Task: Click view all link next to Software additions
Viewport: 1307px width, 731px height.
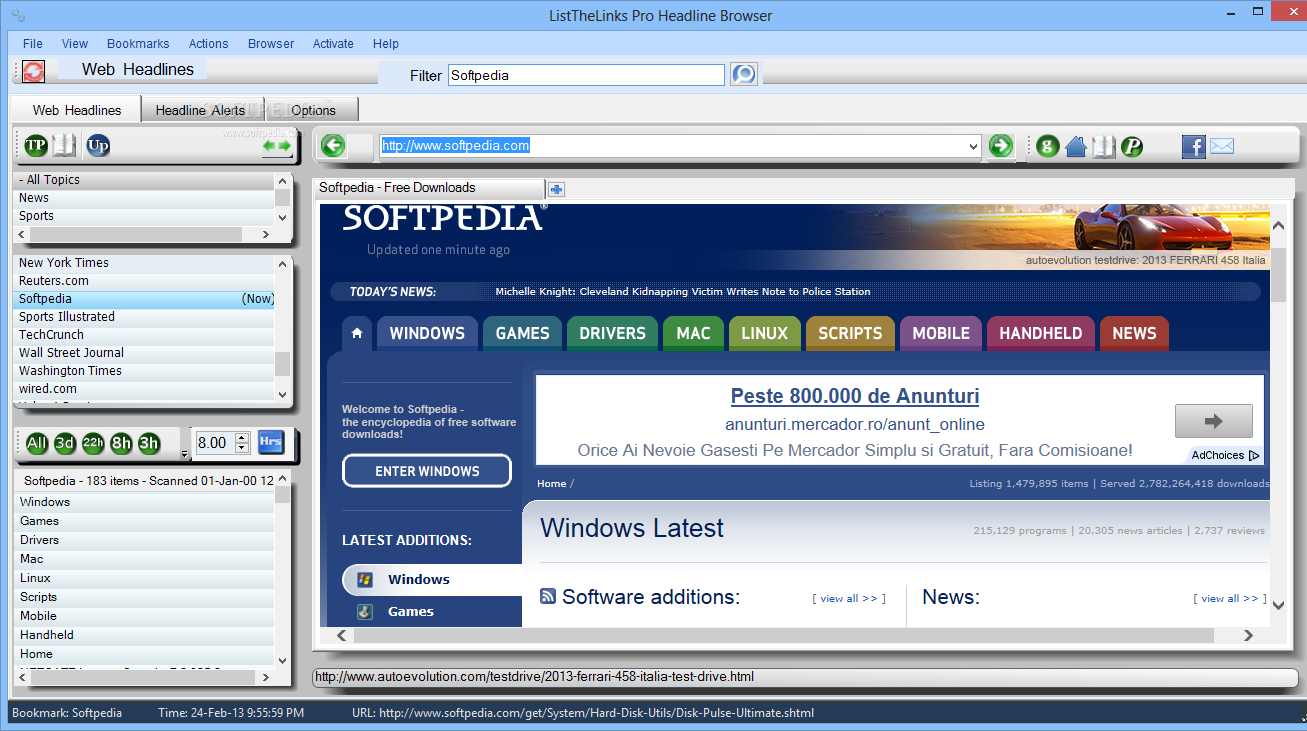Action: 849,598
